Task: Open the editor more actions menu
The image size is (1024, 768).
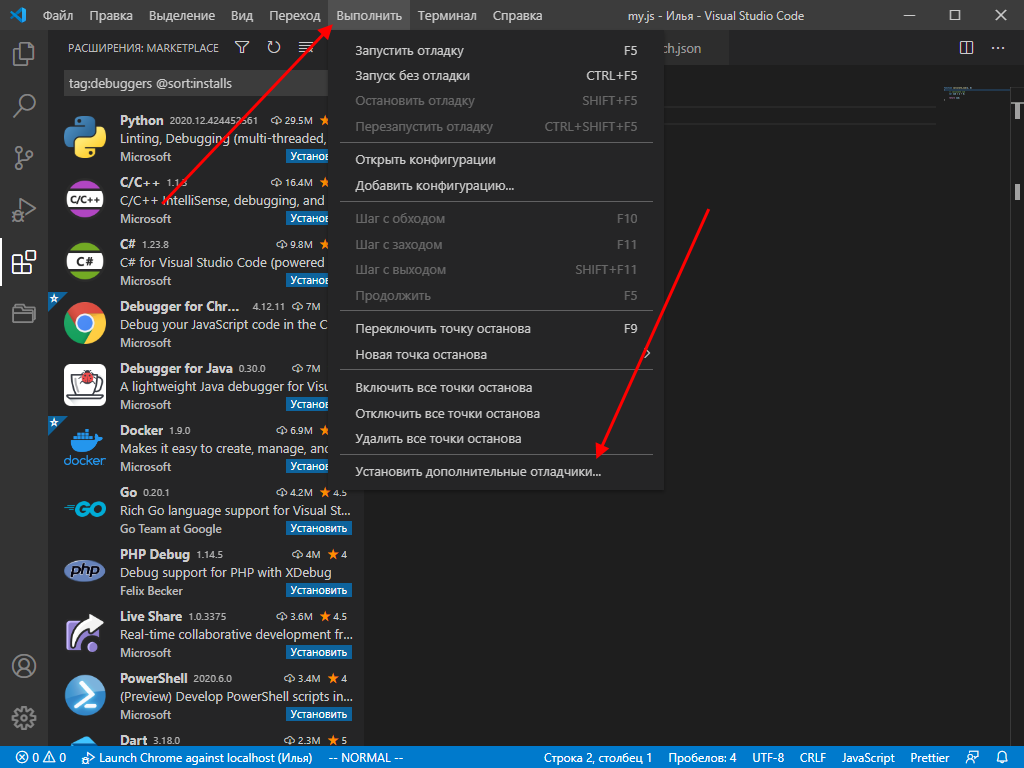Action: pos(997,47)
